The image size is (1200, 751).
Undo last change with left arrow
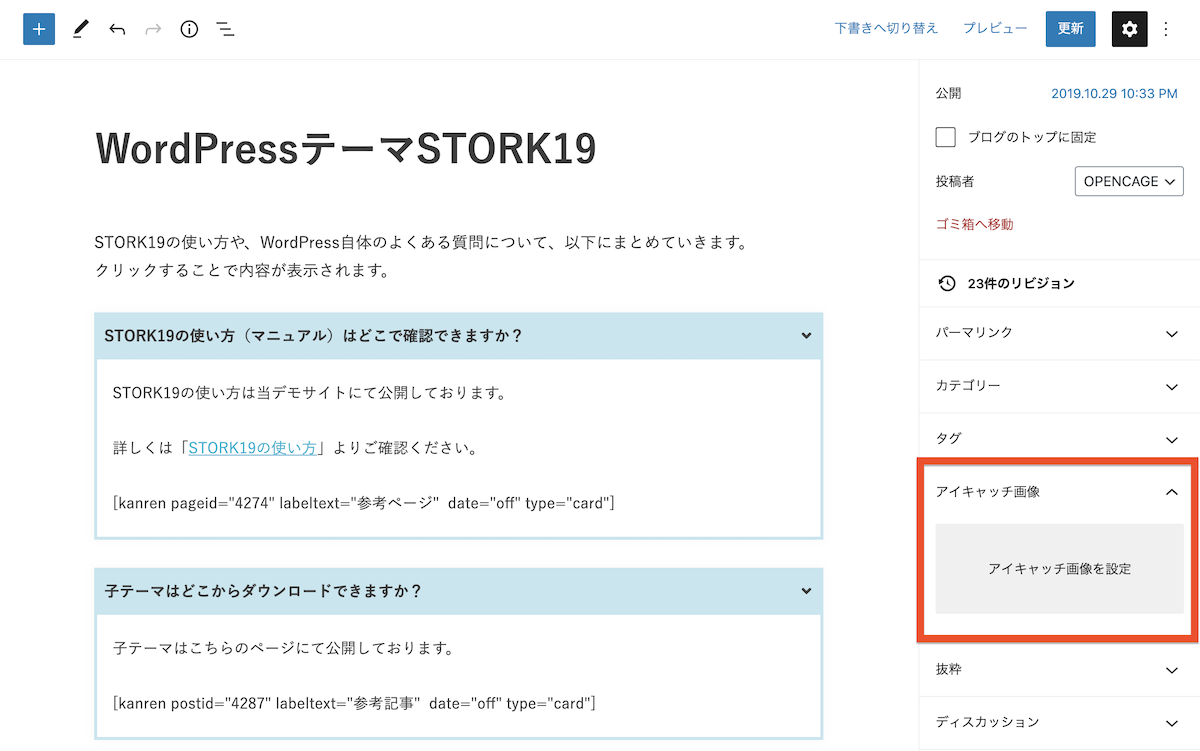point(117,29)
